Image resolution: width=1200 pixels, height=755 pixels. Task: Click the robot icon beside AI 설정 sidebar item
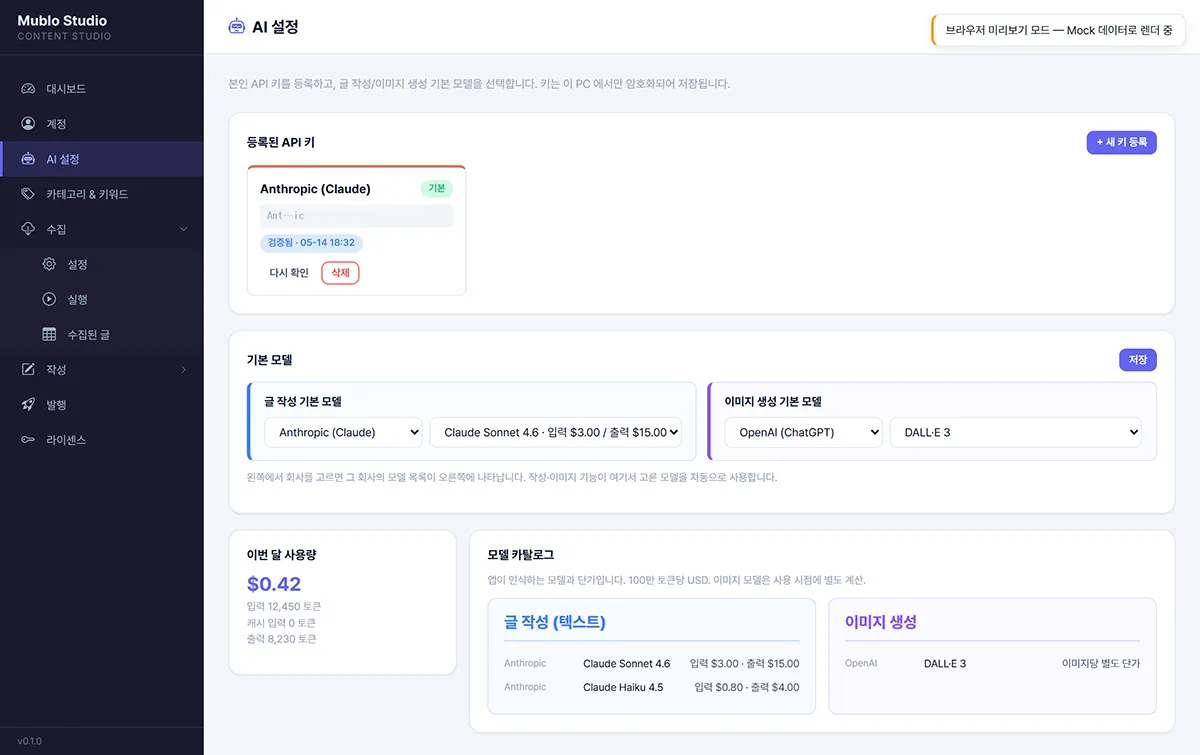(x=28, y=159)
